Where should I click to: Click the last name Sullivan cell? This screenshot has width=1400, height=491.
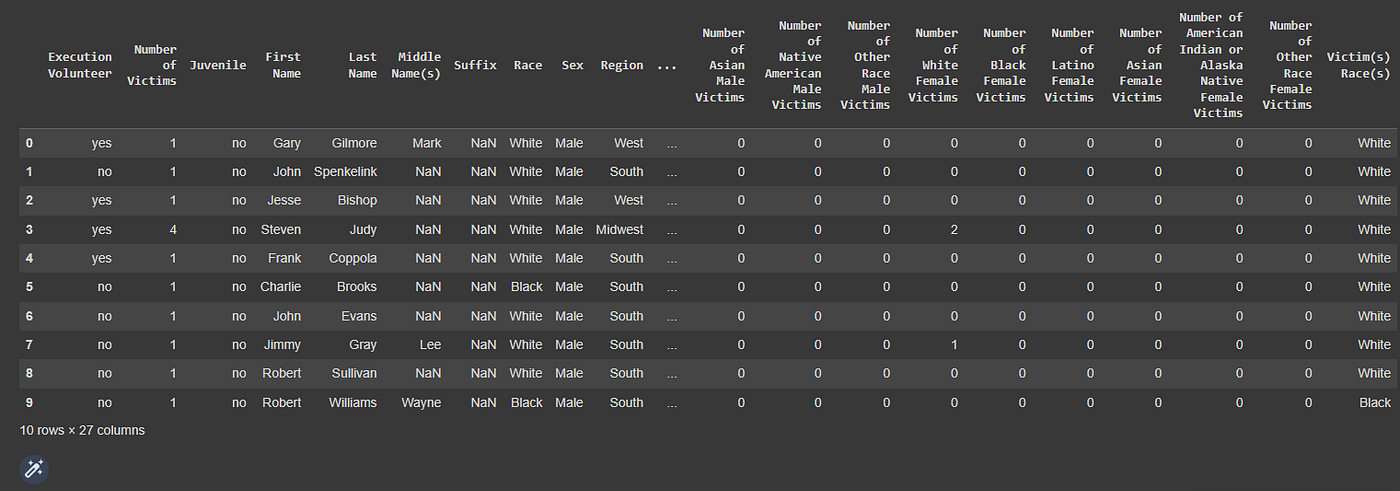[x=355, y=373]
